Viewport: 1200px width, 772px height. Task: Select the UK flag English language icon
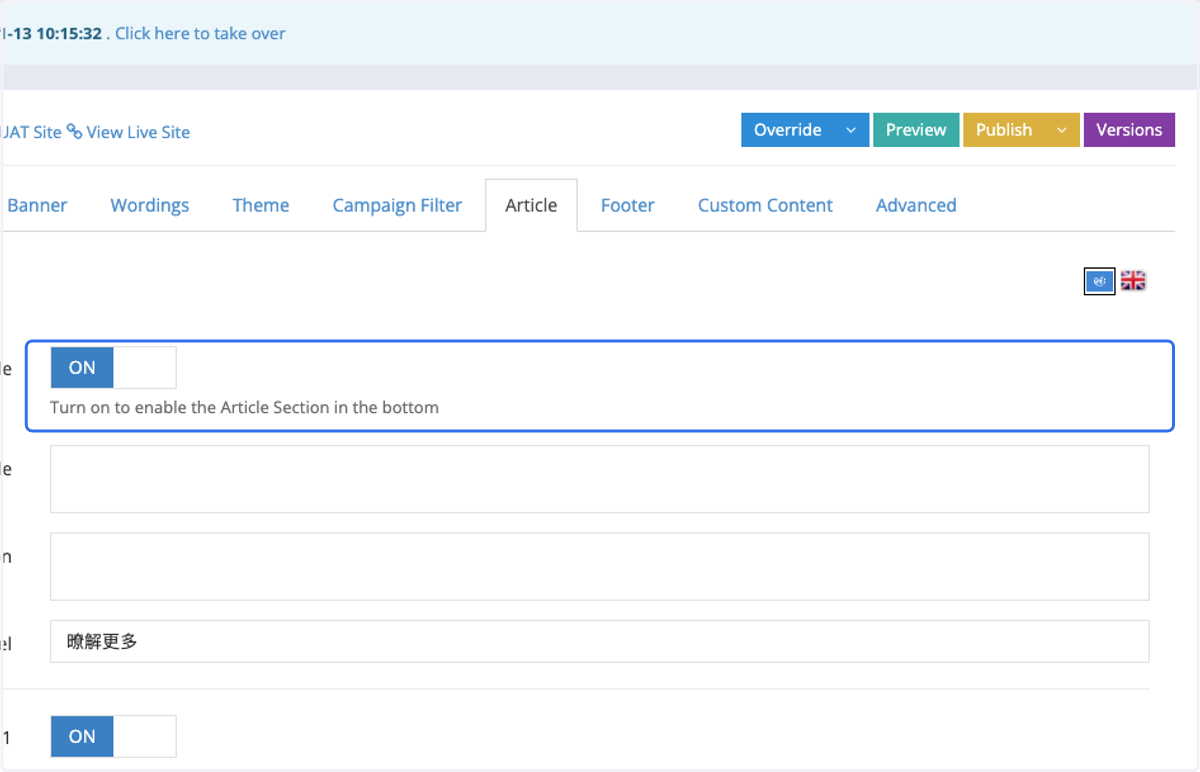pyautogui.click(x=1133, y=281)
